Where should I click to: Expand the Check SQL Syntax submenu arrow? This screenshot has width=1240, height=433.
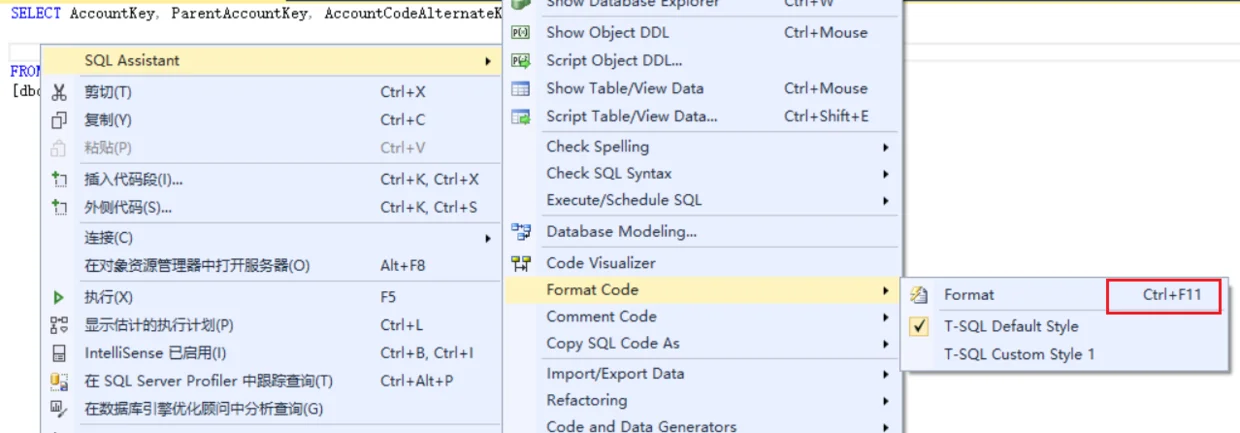click(886, 174)
